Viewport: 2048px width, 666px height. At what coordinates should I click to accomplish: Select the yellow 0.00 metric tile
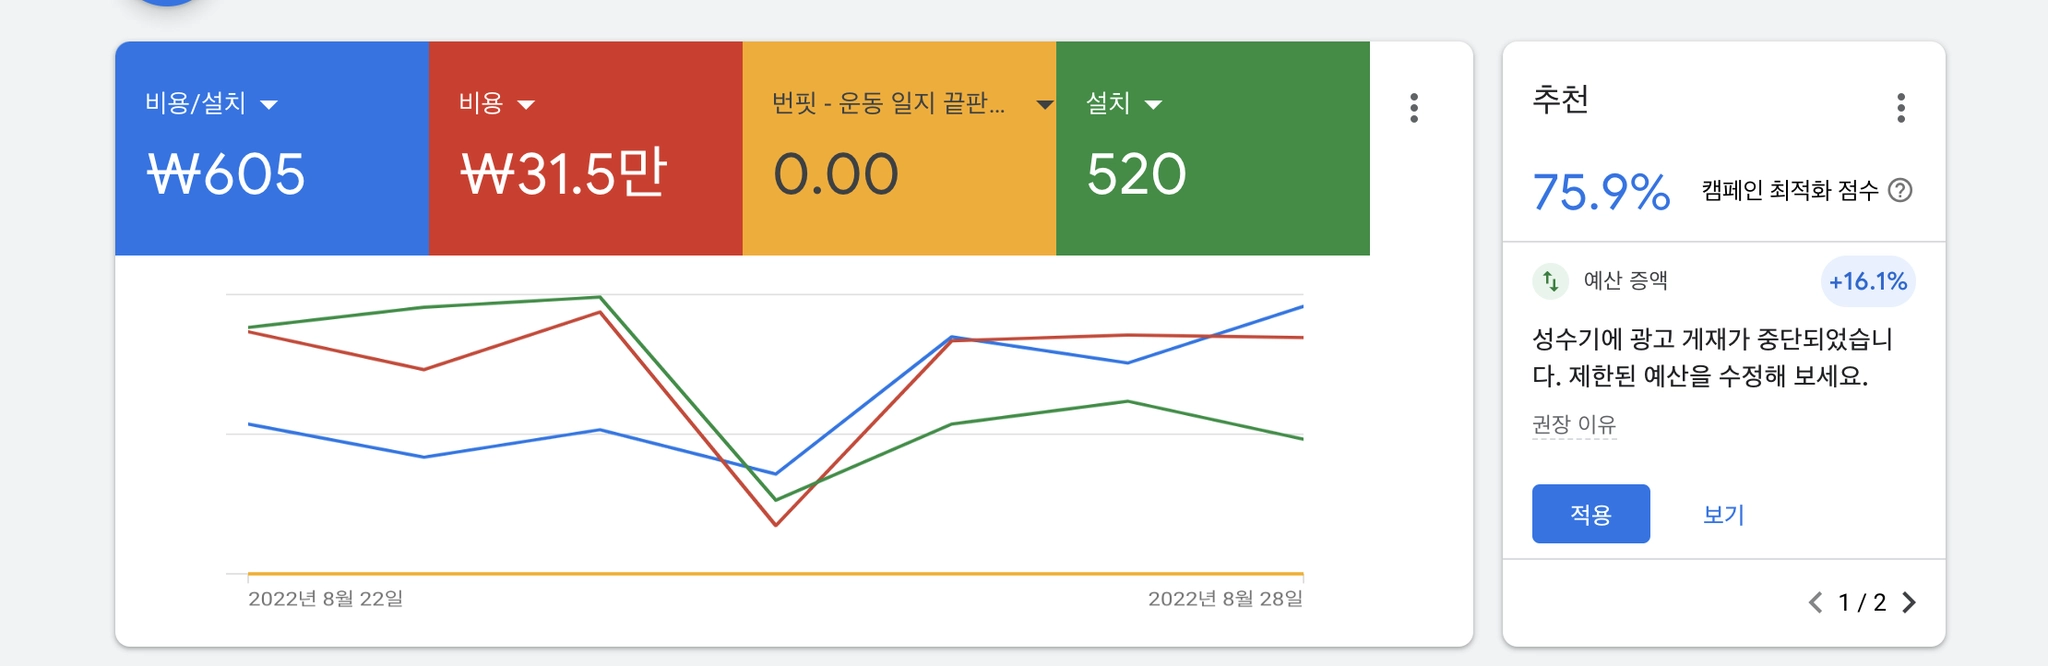898,175
